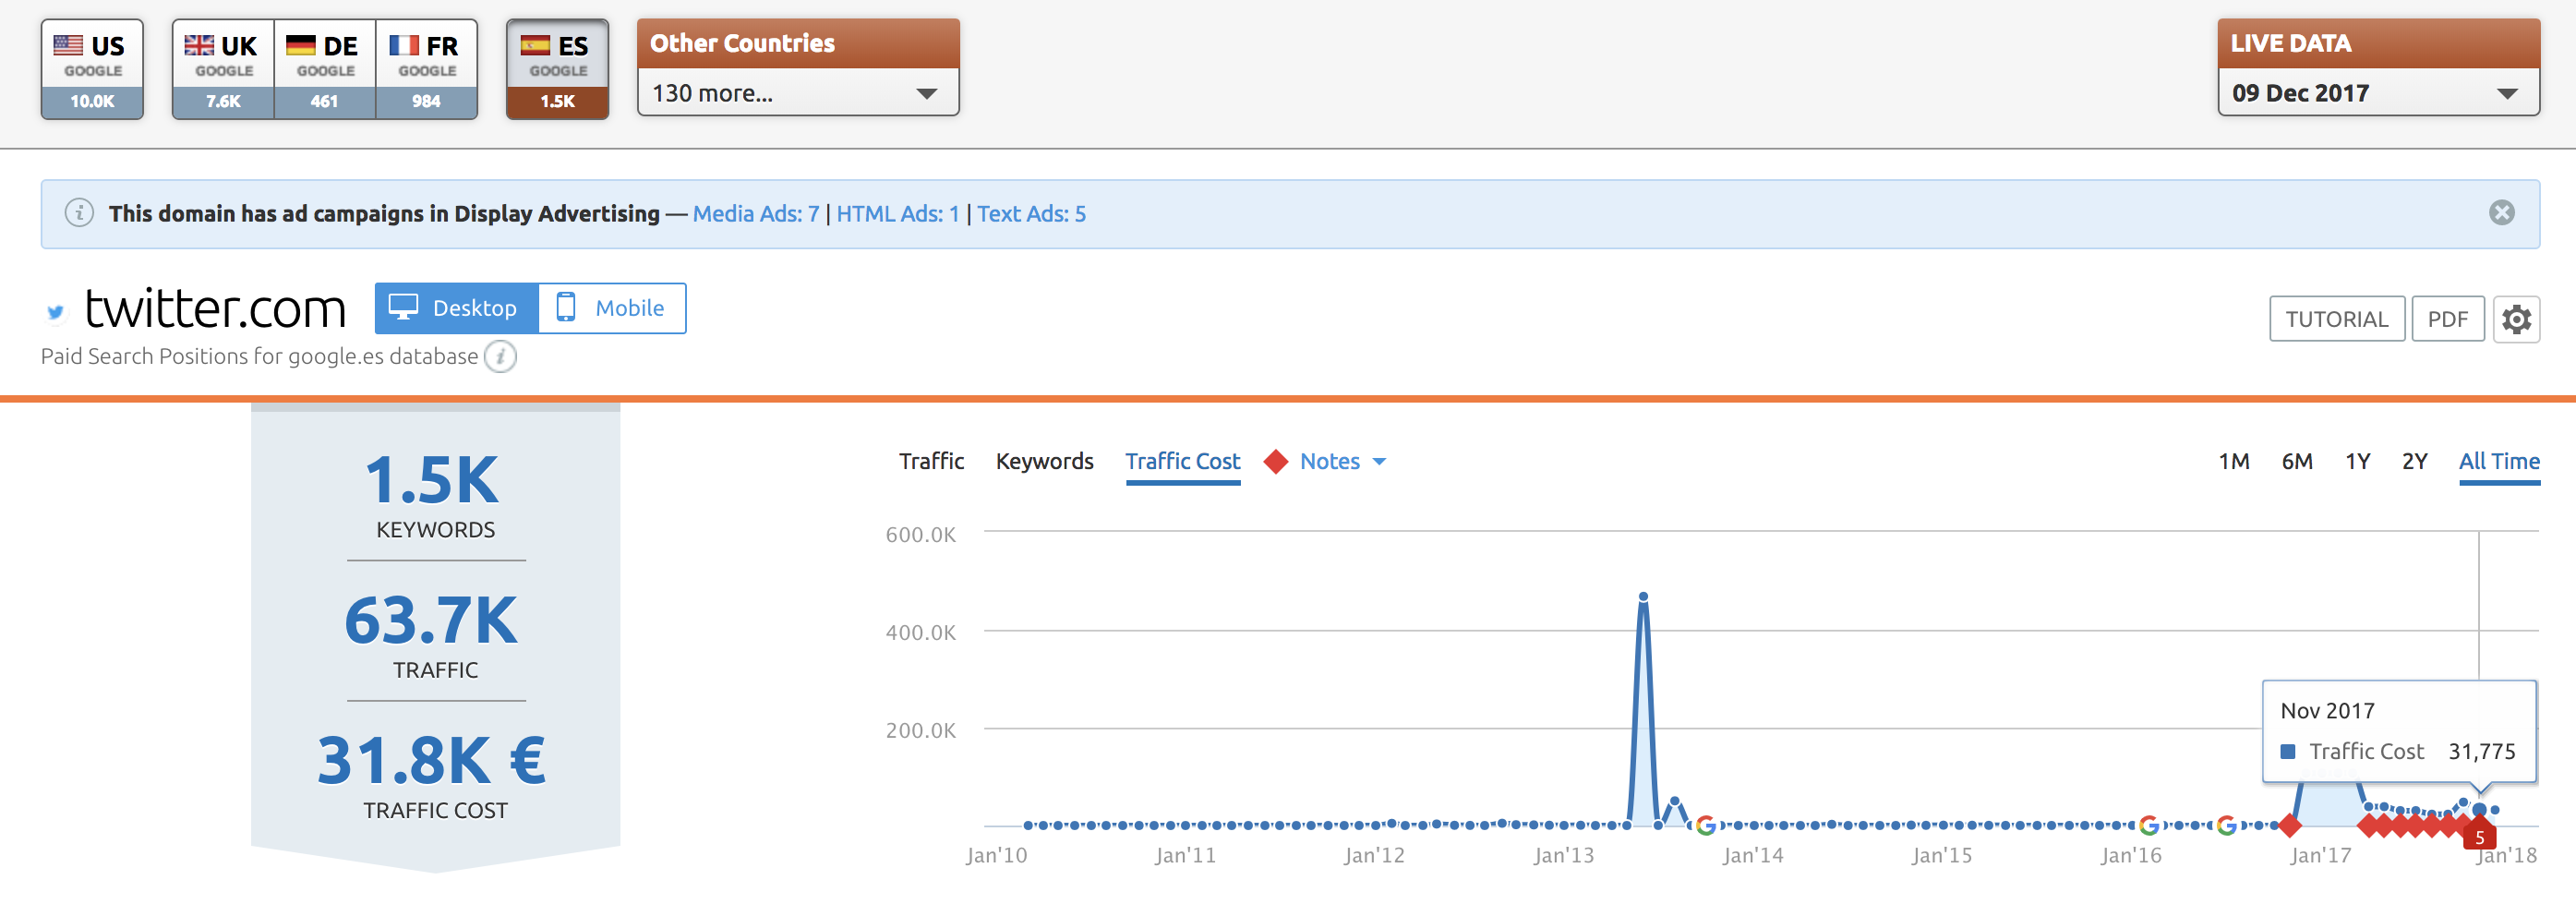
Task: Click the blue Traffic Cost legend square
Action: pyautogui.click(x=2288, y=751)
